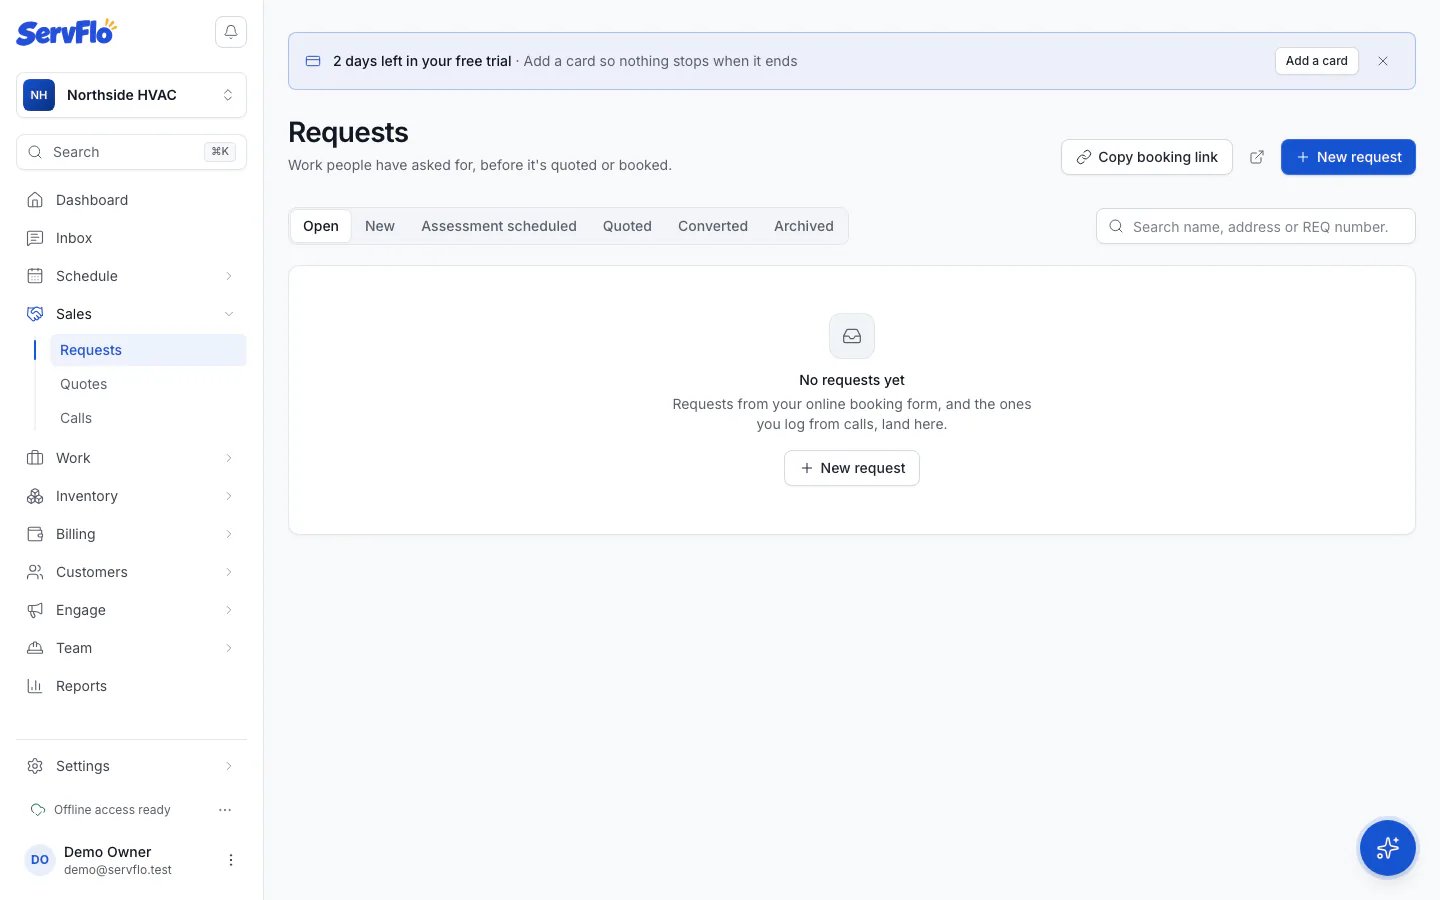Open the Demo Owner account menu dots
This screenshot has width=1440, height=900.
(x=231, y=860)
